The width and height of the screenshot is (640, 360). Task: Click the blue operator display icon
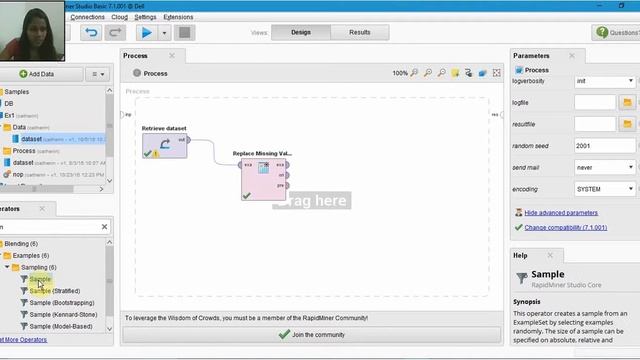click(x=482, y=73)
